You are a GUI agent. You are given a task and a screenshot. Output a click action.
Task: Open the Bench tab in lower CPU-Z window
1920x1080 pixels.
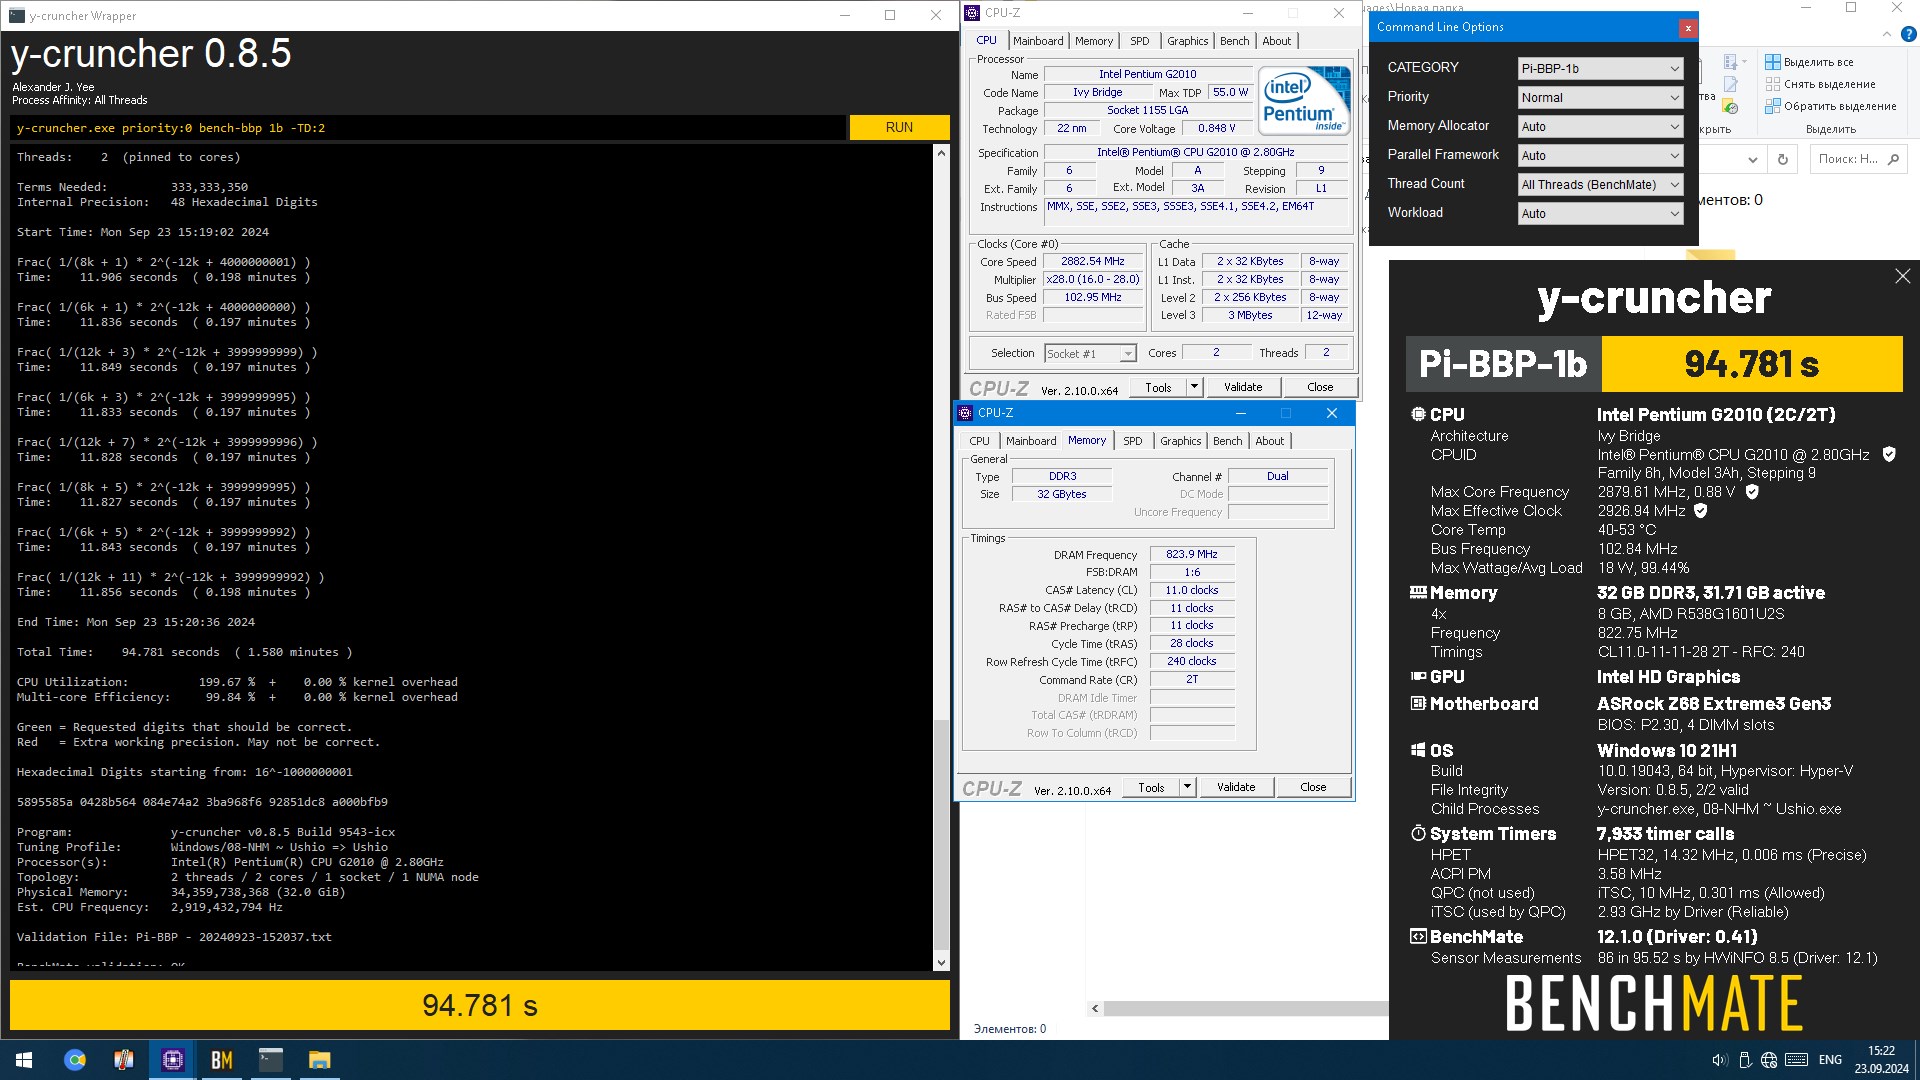tap(1228, 441)
